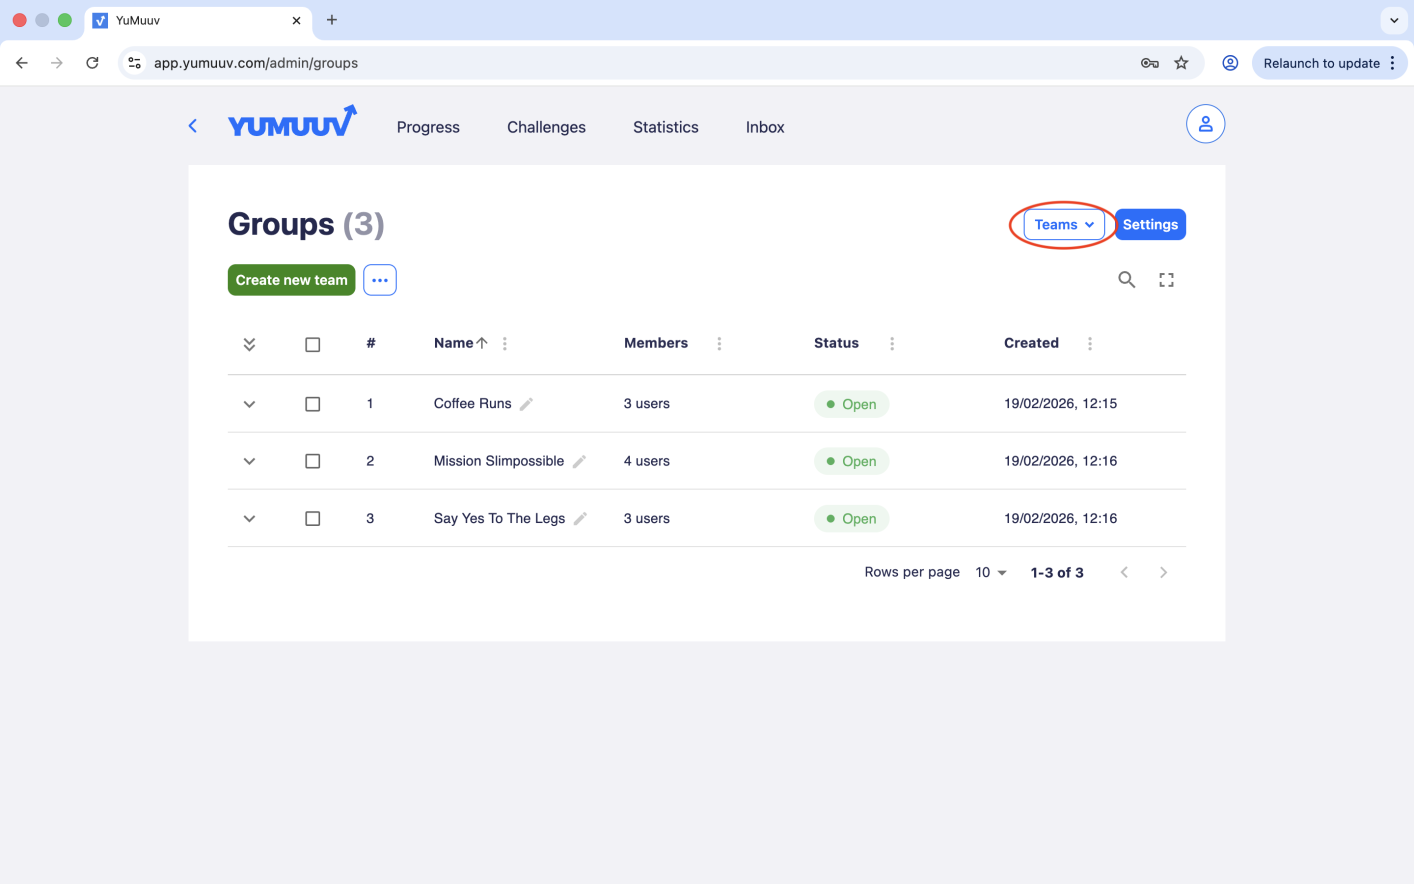Click the blue back arrow near logo
Viewport: 1414px width, 884px height.
(x=193, y=126)
